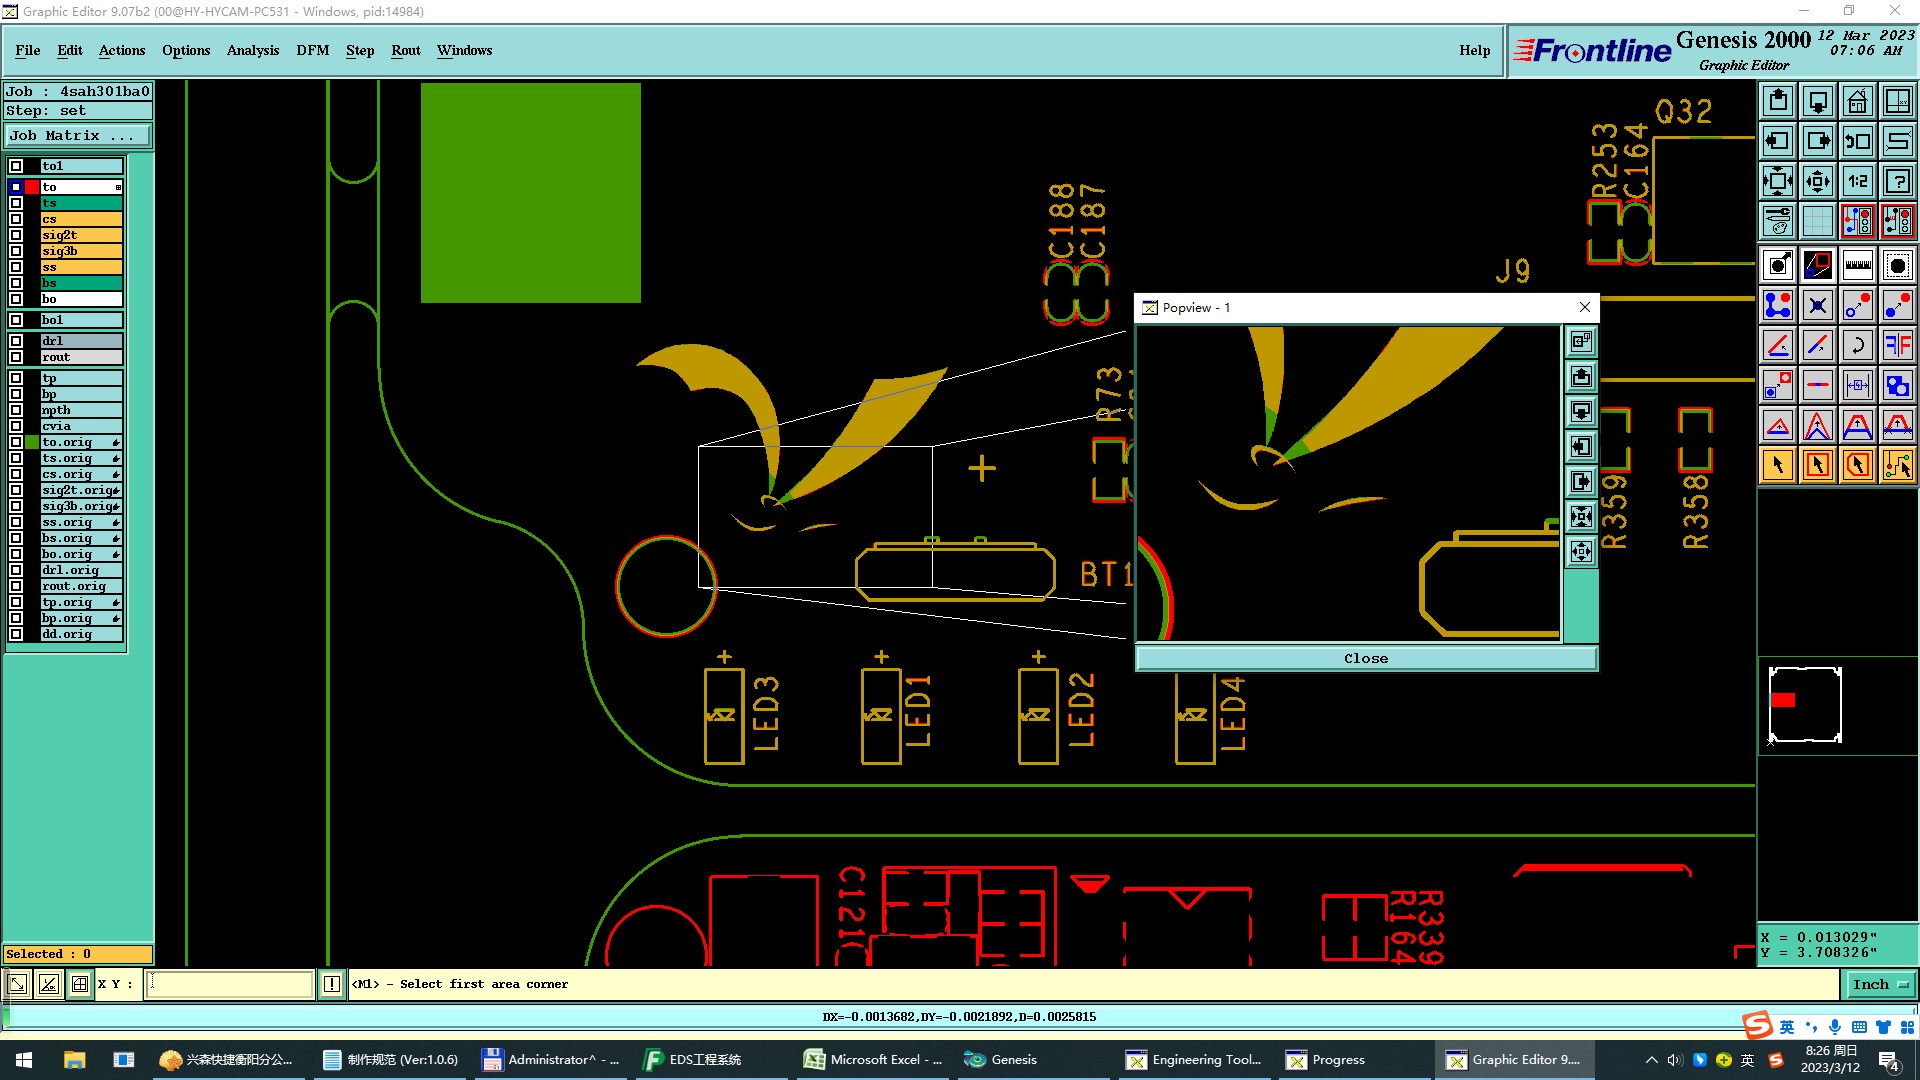Click the grid display icon
Image resolution: width=1920 pixels, height=1080 pixels.
(1817, 221)
